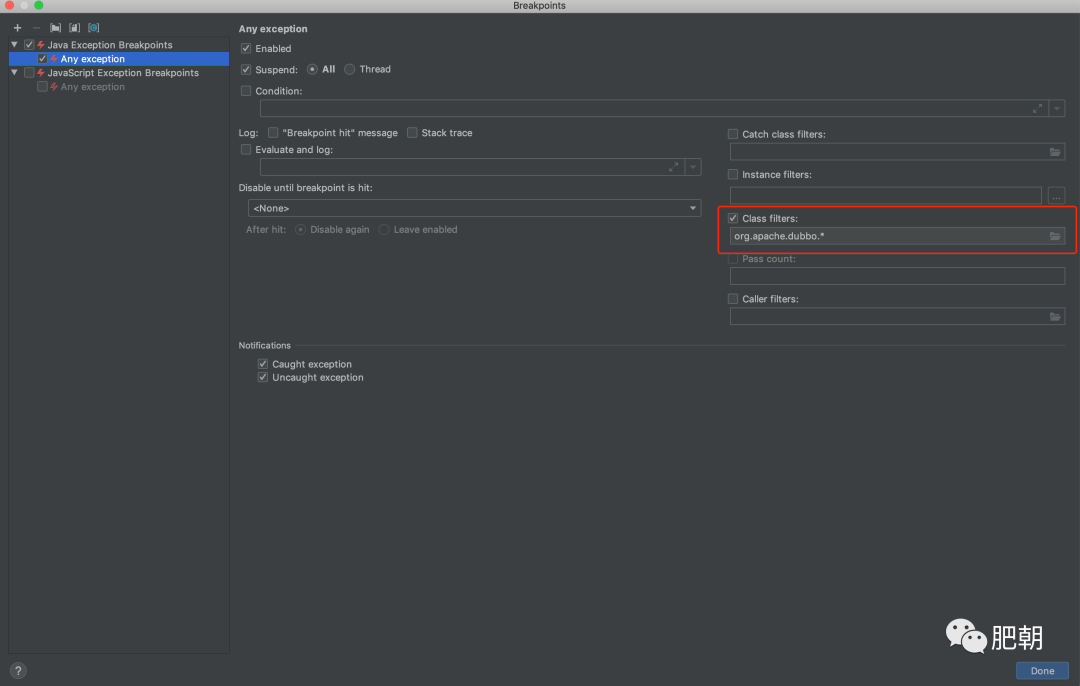This screenshot has height=686, width=1080.
Task: Uncheck Java Exception Breakpoints group checkbox
Action: 29,45
